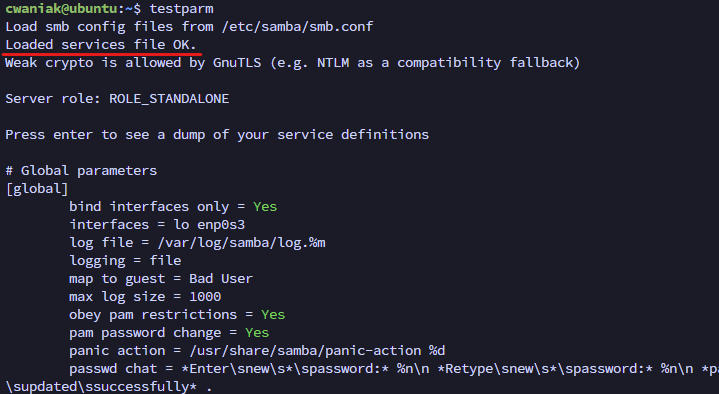The width and height of the screenshot is (719, 394).
Task: Click the 'logging = file' line
Action: coord(125,261)
